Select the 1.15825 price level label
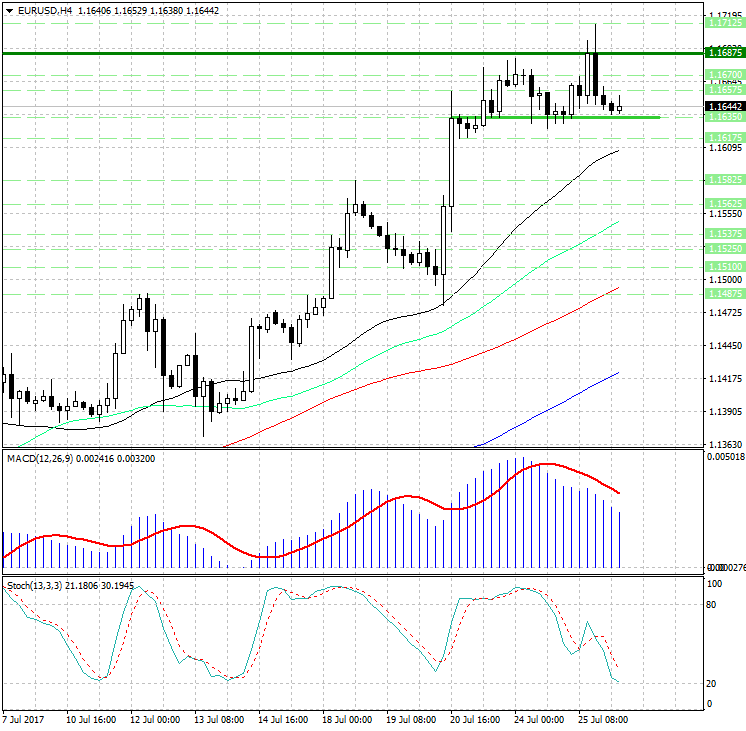746x731 pixels. coord(725,179)
